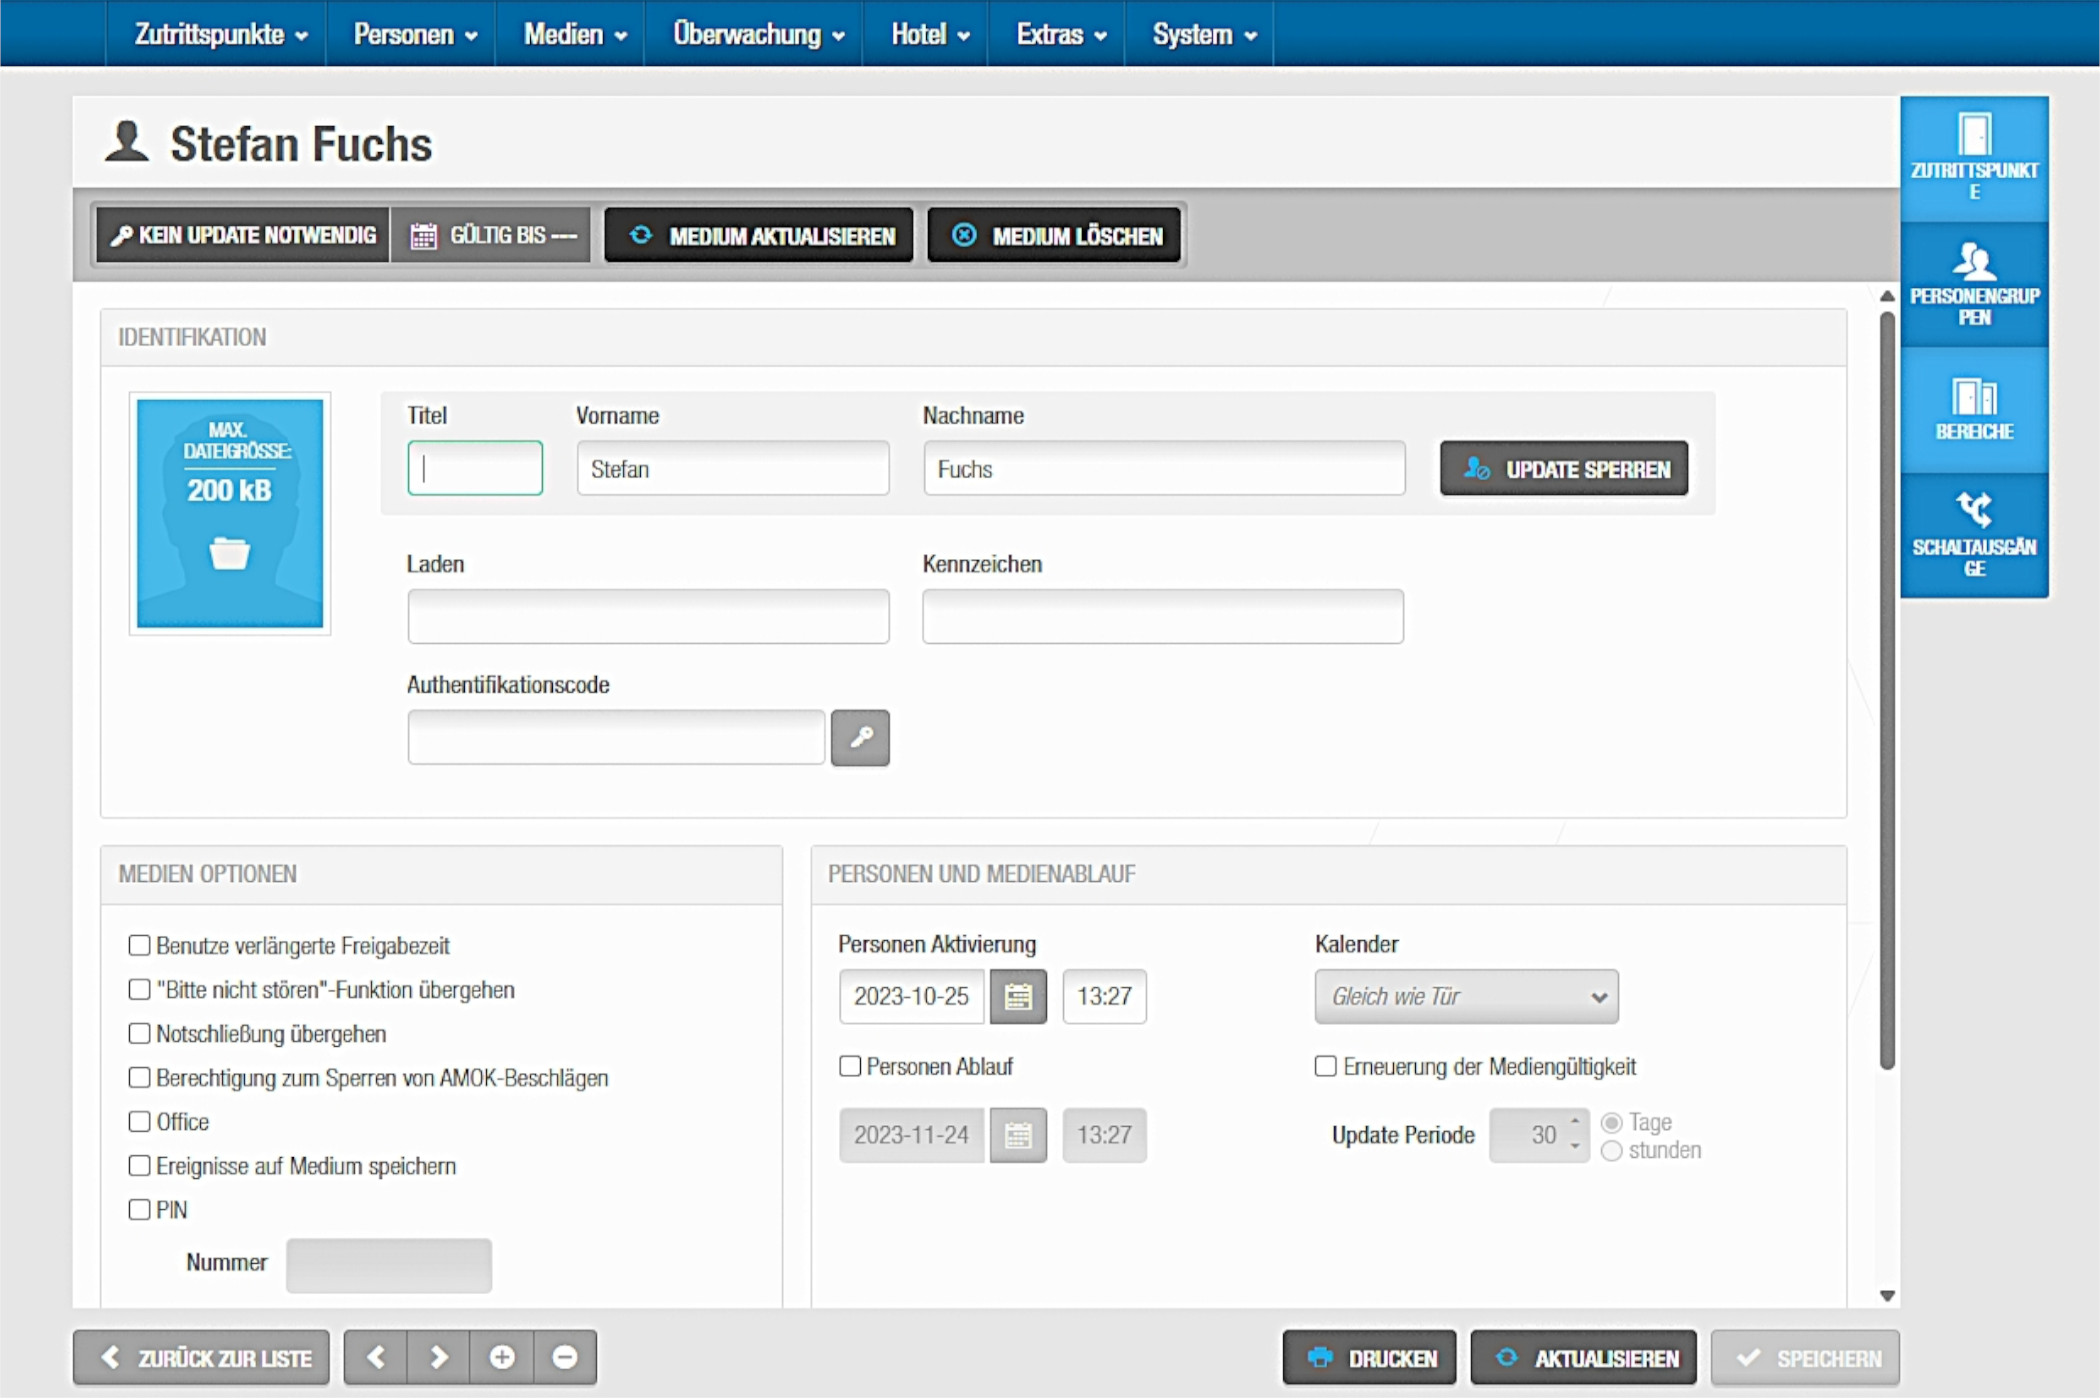The image size is (2100, 1400).
Task: Enable the Office checkbox
Action: (139, 1122)
